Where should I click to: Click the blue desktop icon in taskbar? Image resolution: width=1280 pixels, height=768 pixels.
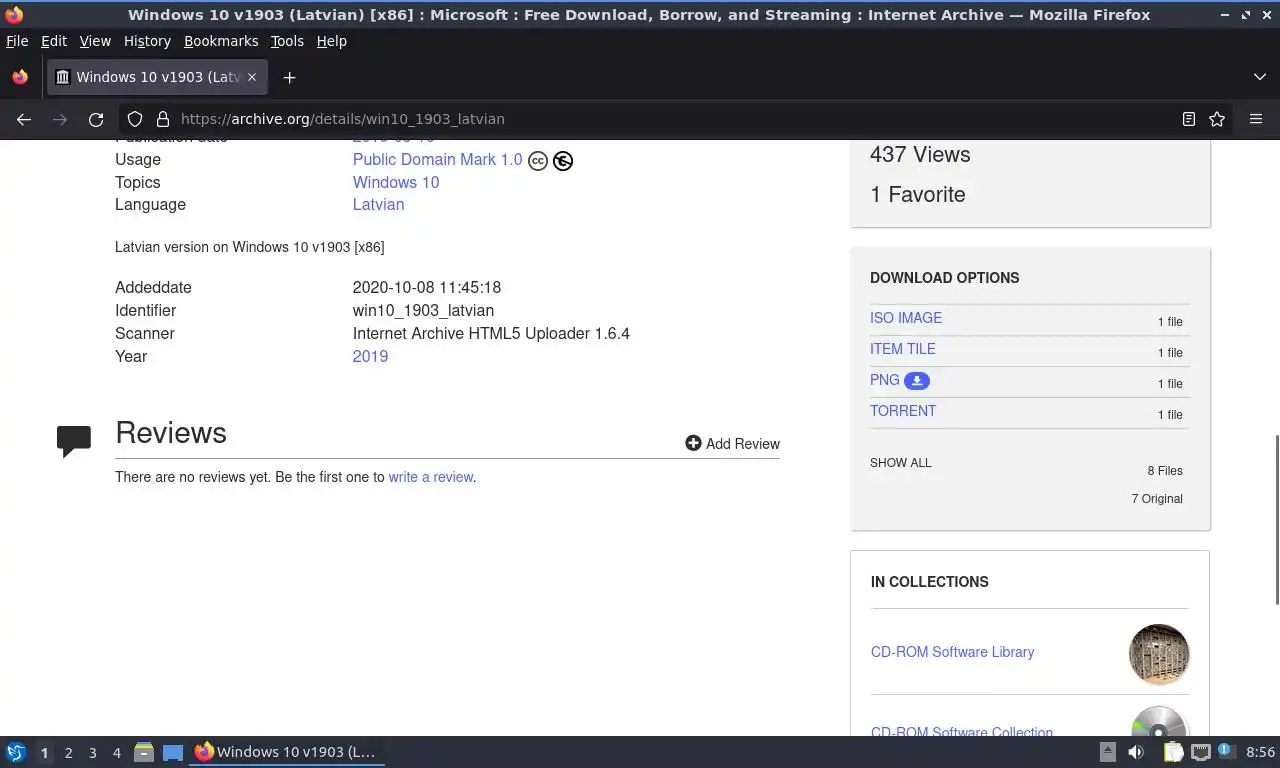[x=173, y=752]
